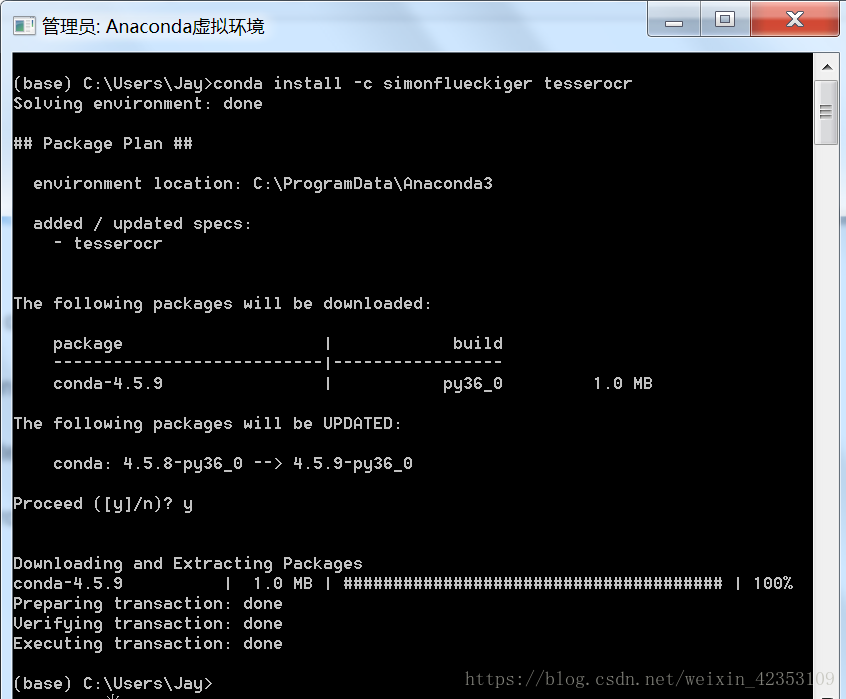The image size is (846, 699).
Task: Click the download progress bar of hashes
Action: click(x=533, y=583)
